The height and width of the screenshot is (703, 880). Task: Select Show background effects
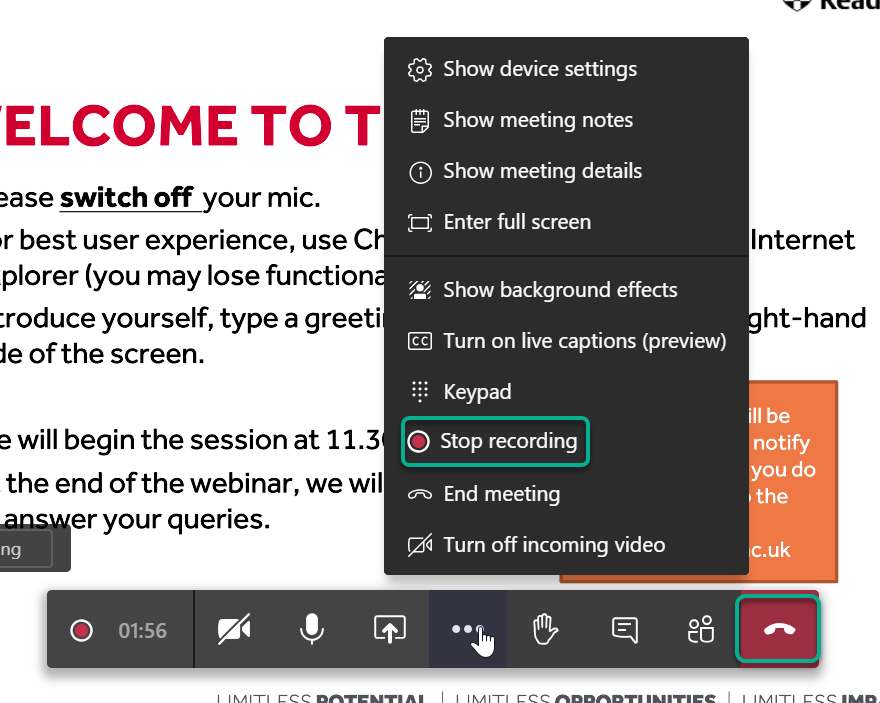[560, 290]
